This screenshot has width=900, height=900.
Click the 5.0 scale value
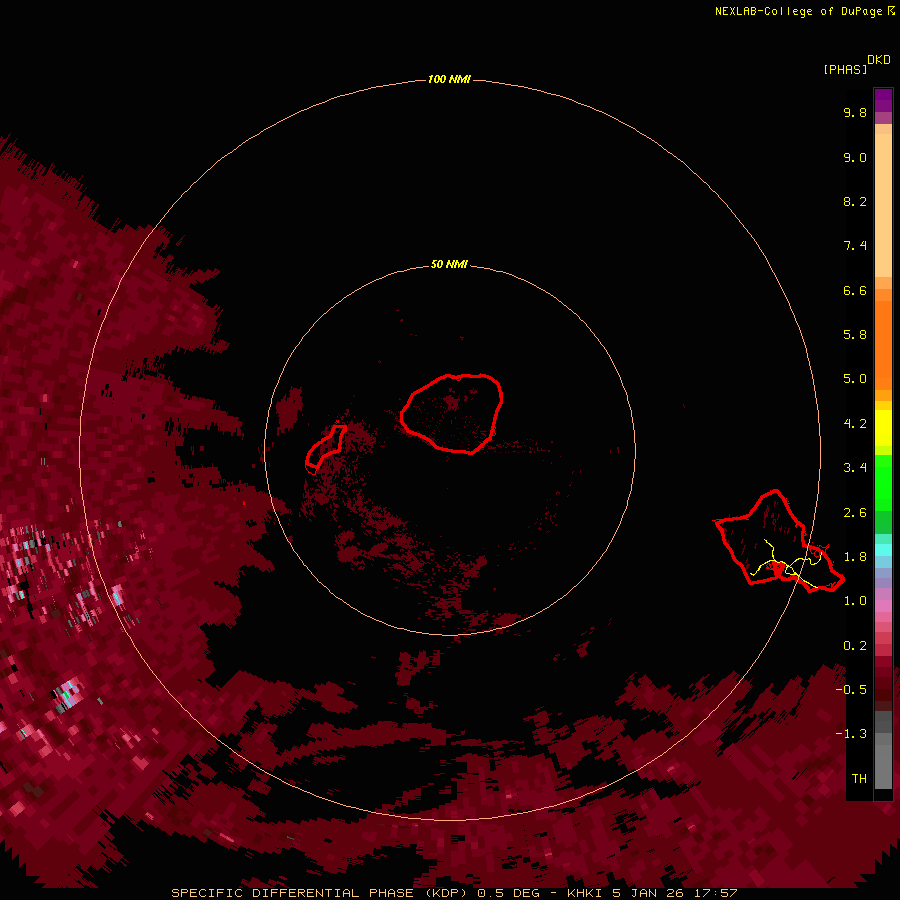coord(855,379)
